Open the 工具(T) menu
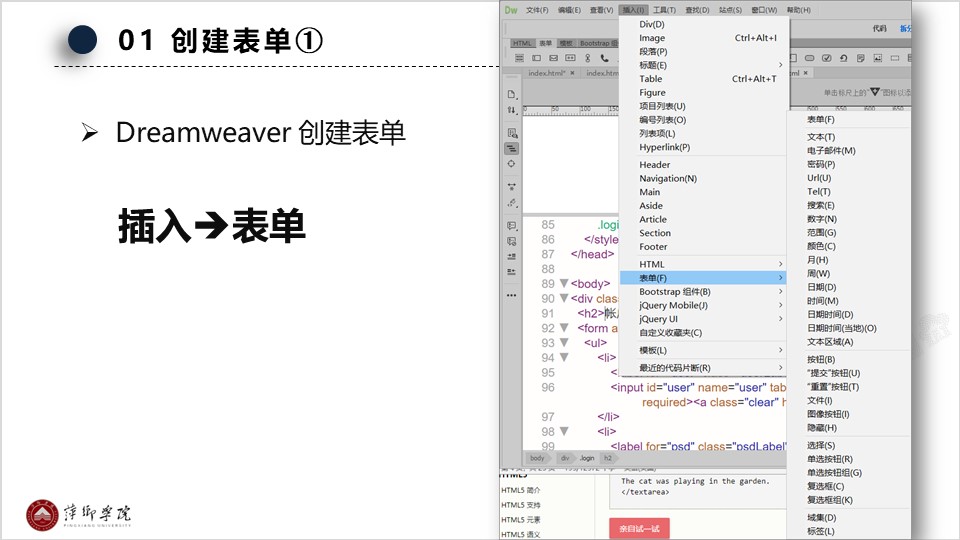This screenshot has width=960, height=540. (x=664, y=10)
